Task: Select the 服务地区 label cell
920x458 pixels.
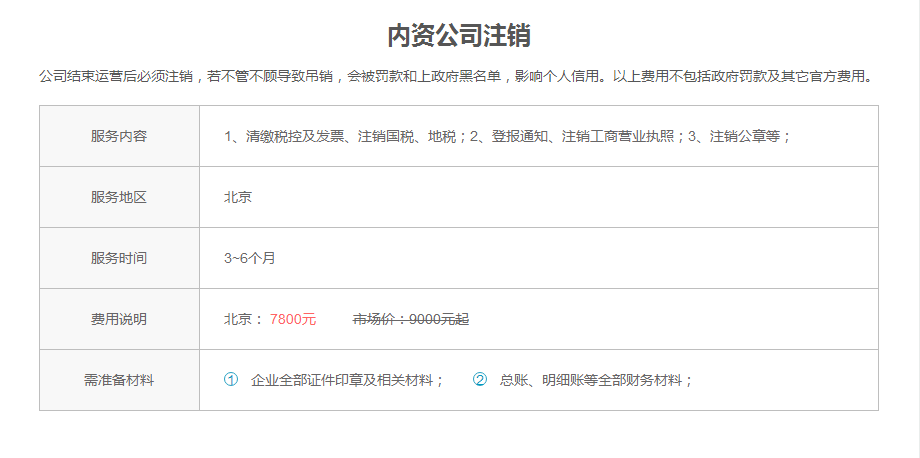Action: (119, 197)
